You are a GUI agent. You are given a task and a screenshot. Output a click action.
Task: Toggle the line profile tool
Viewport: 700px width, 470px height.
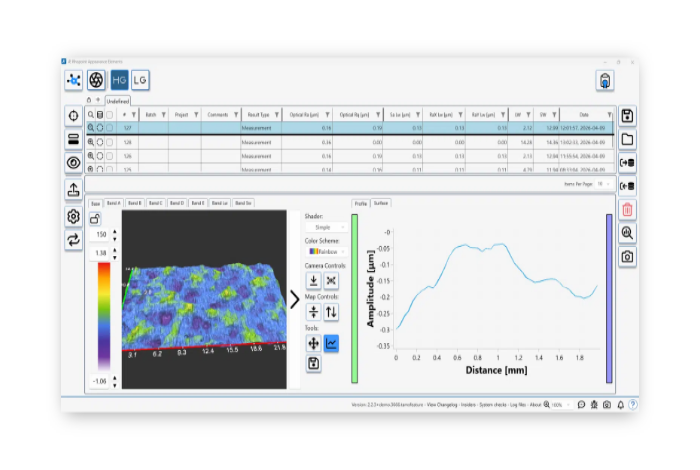(x=331, y=343)
